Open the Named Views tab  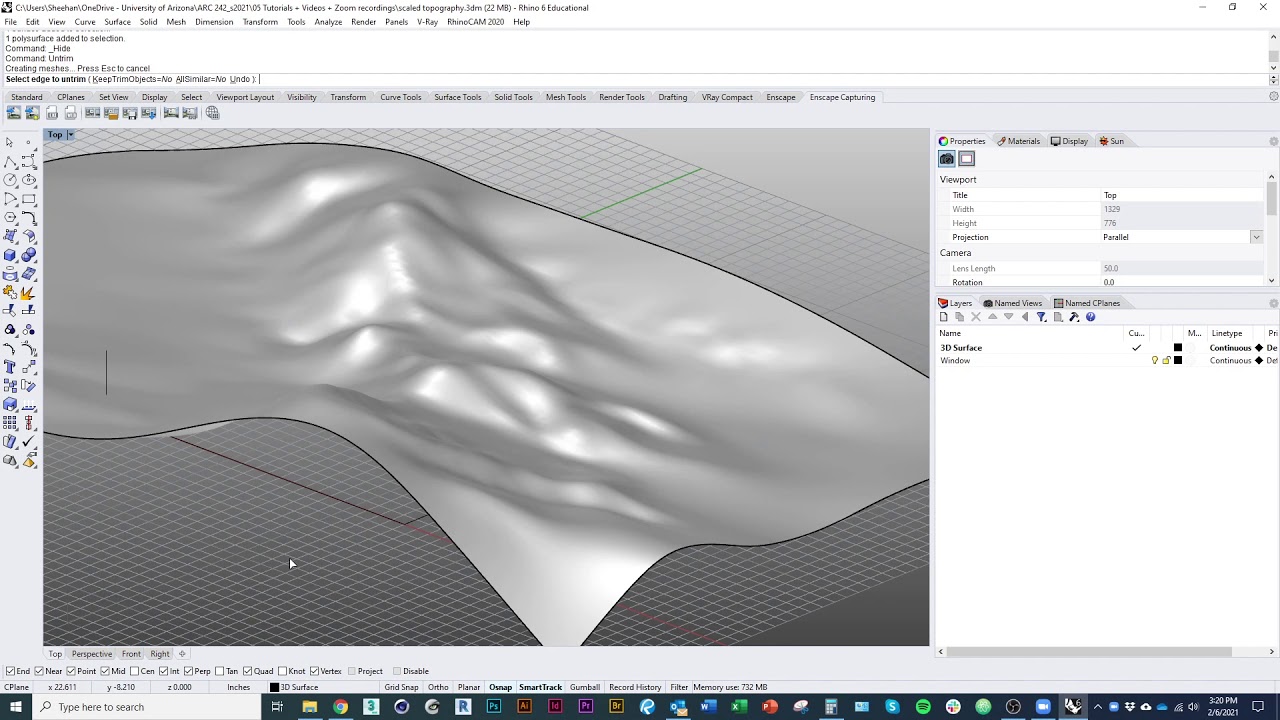click(1012, 303)
